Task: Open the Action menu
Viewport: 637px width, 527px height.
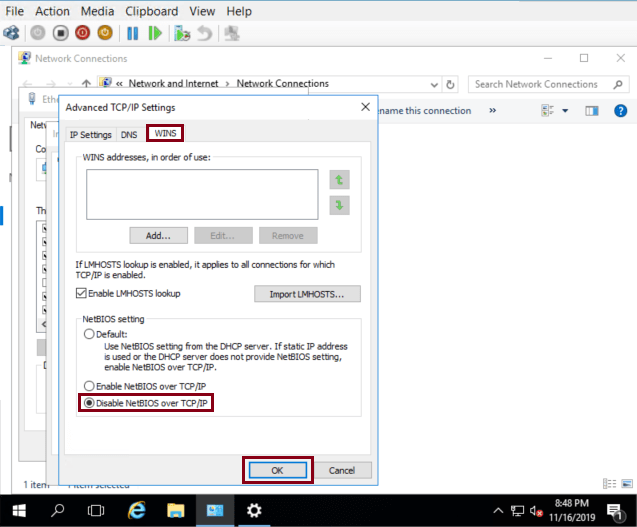Action: tap(52, 11)
